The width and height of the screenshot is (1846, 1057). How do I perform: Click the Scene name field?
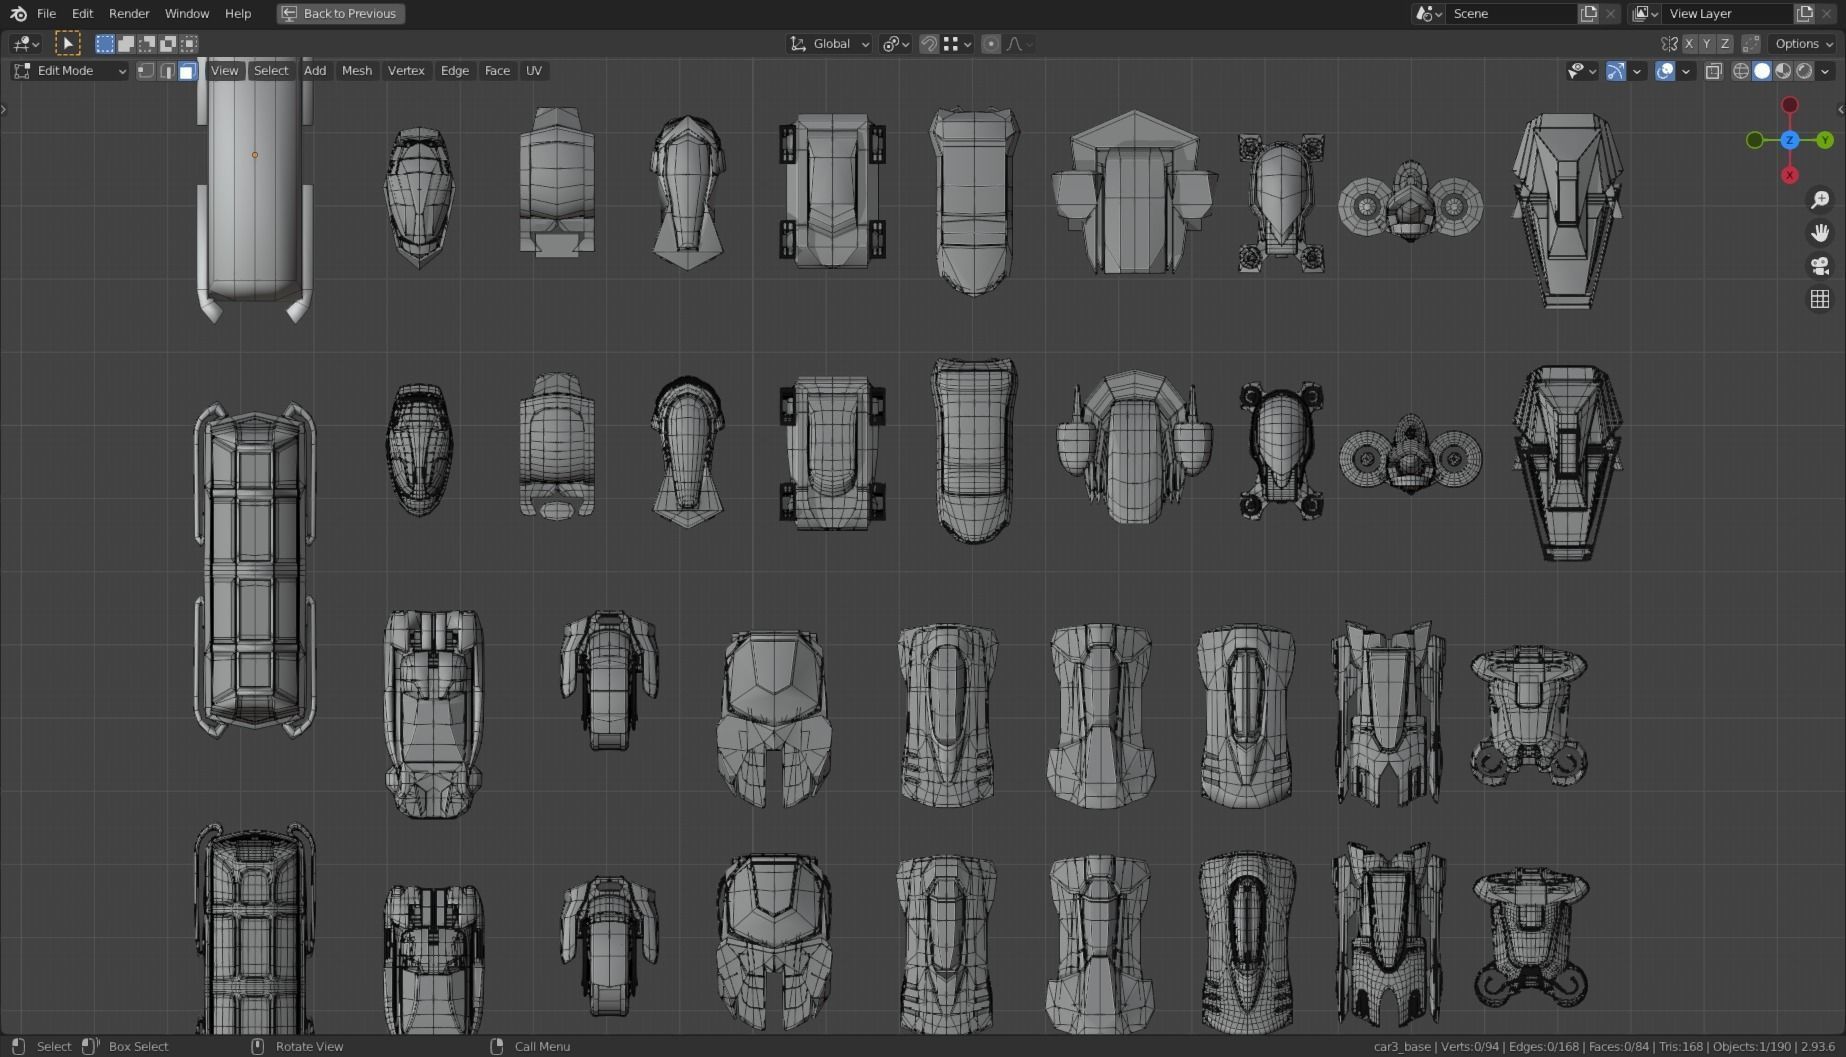click(x=1511, y=14)
